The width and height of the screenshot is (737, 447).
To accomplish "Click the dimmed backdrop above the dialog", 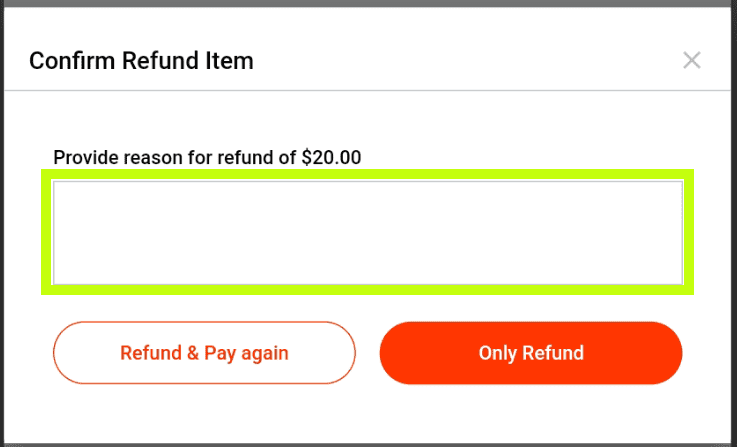I will [368, 3].
